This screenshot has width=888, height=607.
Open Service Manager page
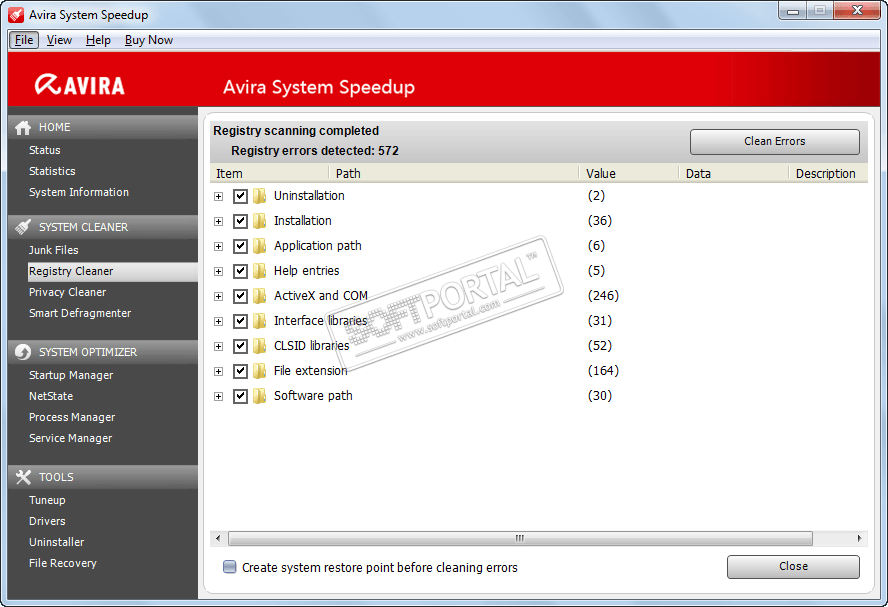(70, 438)
